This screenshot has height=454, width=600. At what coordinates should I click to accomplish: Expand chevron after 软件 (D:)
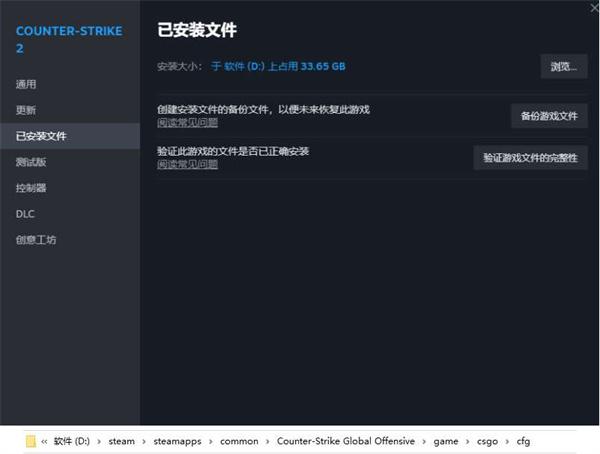tap(99, 442)
